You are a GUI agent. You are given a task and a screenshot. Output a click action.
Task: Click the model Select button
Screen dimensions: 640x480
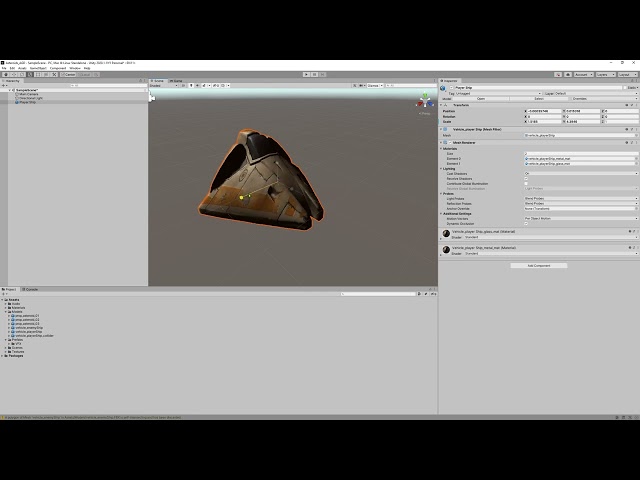539,99
